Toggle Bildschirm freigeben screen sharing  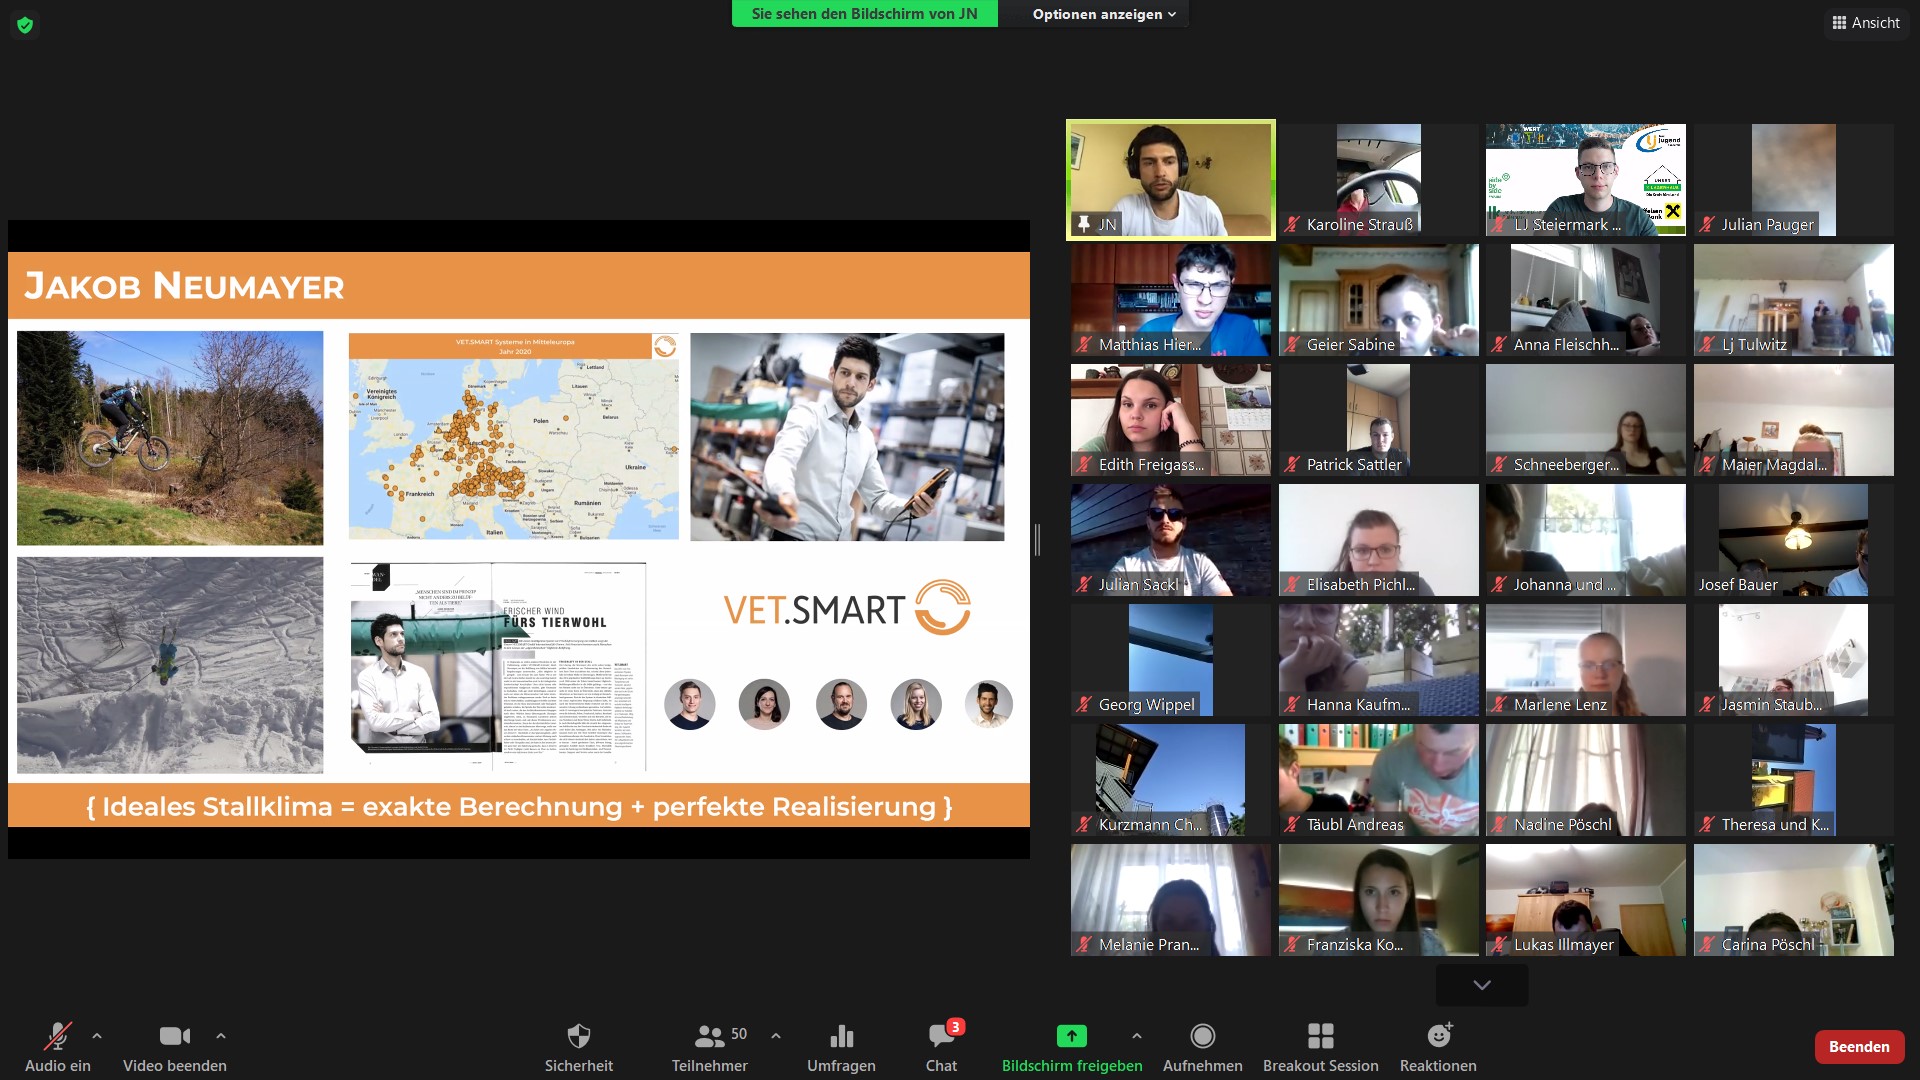(x=1071, y=1037)
